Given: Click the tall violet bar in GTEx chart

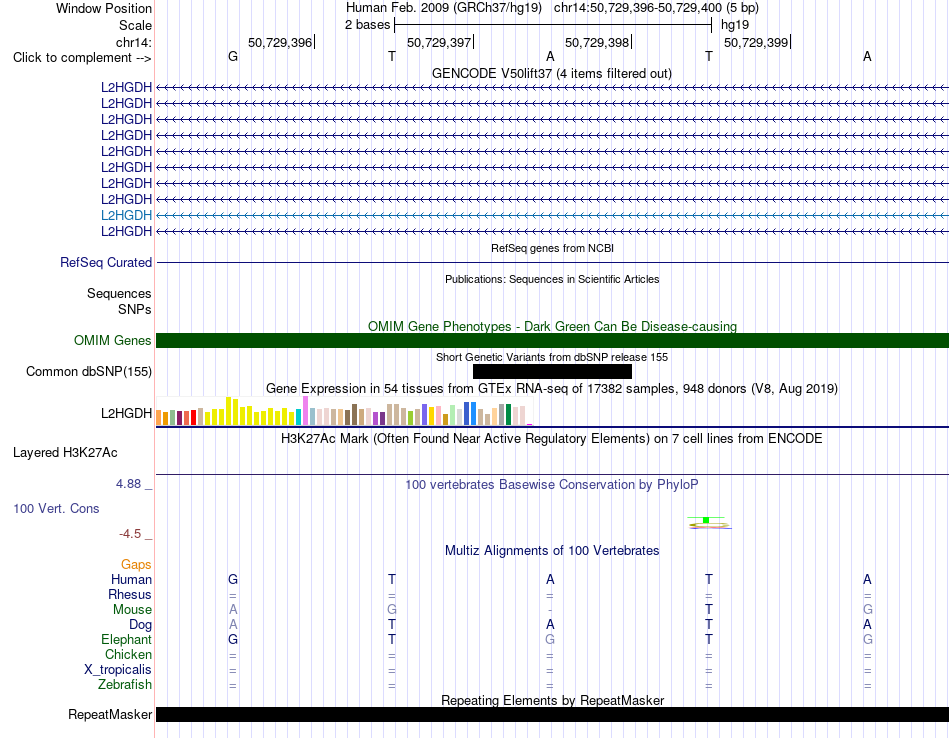Looking at the screenshot, I should click(305, 410).
